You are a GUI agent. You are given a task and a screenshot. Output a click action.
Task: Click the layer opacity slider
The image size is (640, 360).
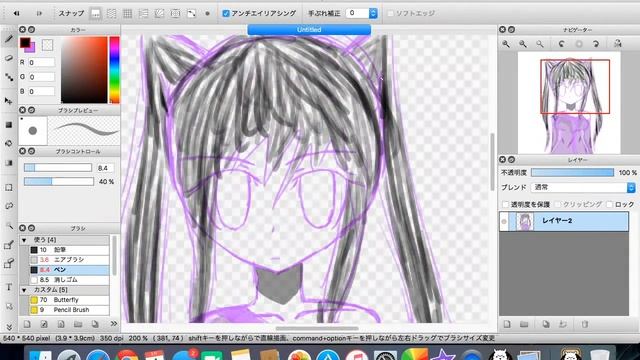tap(573, 173)
